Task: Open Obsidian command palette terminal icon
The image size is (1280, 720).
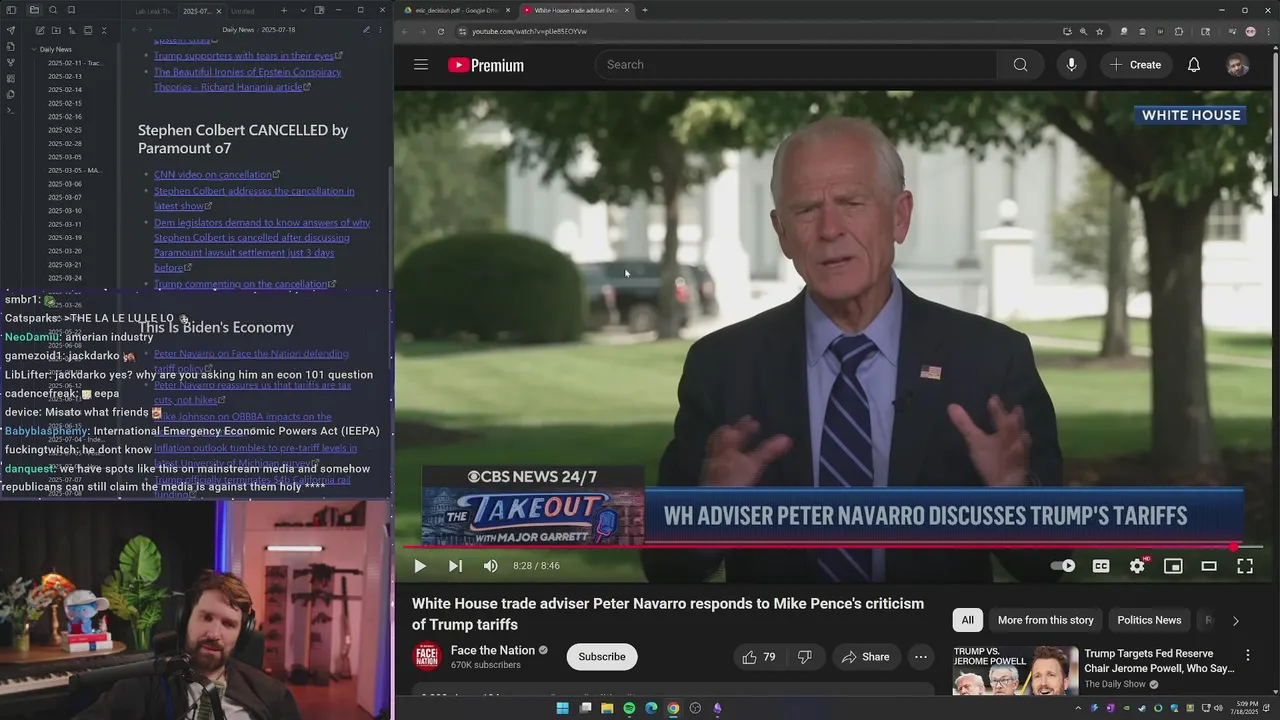Action: [11, 110]
